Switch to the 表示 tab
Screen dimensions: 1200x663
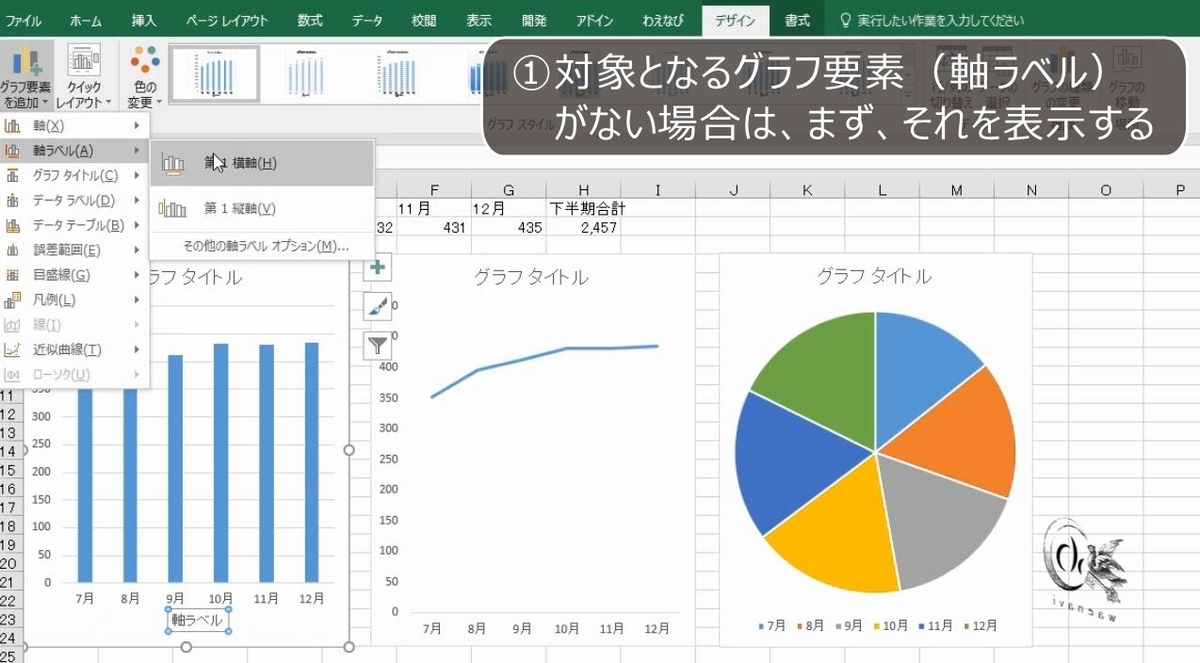479,20
